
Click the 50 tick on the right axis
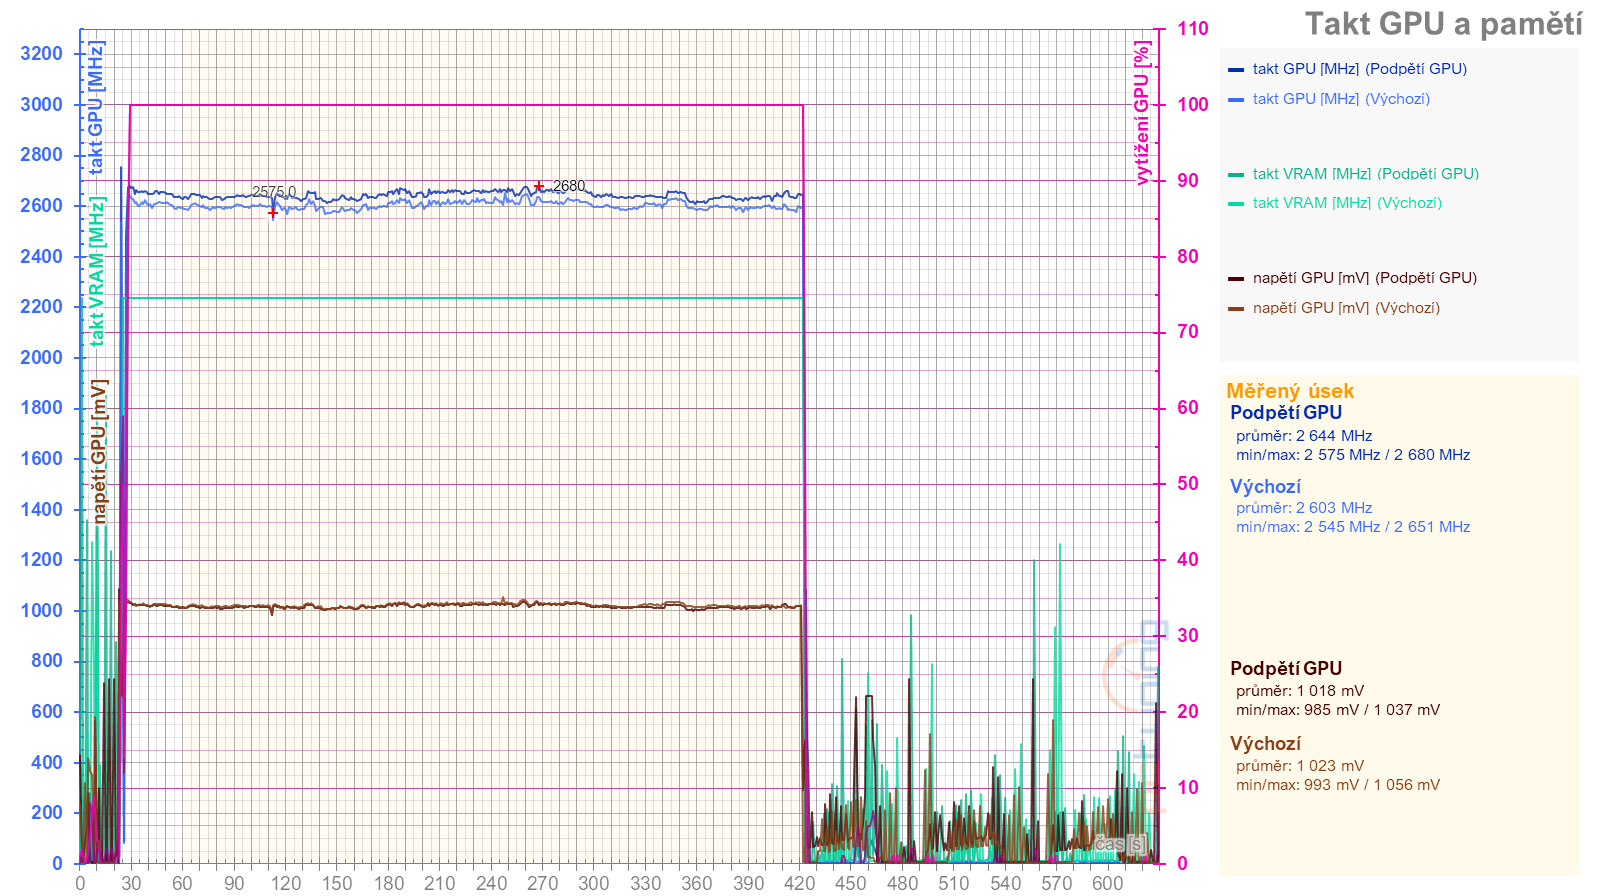tap(1187, 484)
